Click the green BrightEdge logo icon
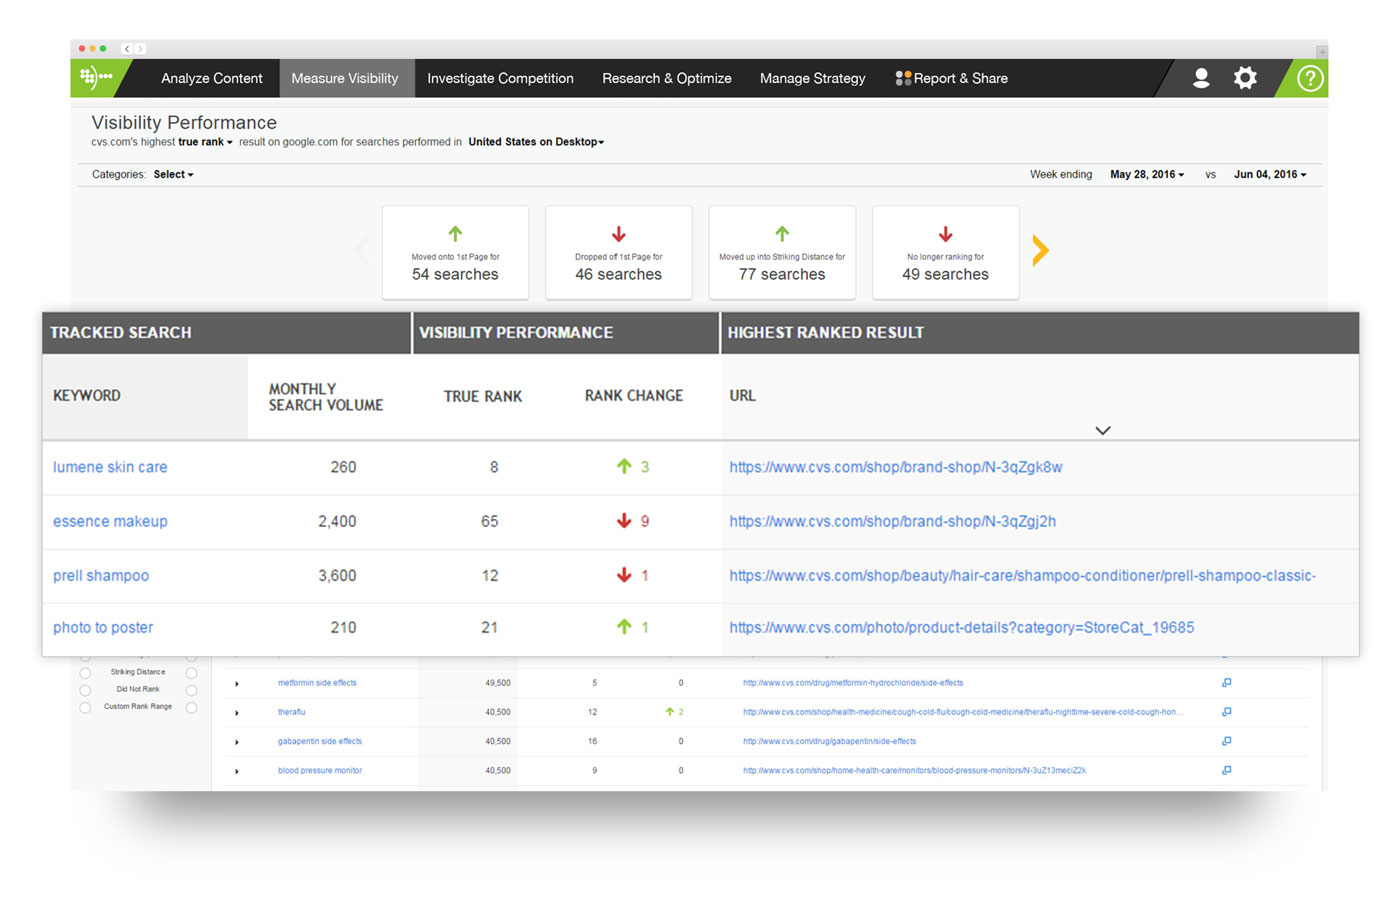This screenshot has width=1400, height=913. (96, 77)
